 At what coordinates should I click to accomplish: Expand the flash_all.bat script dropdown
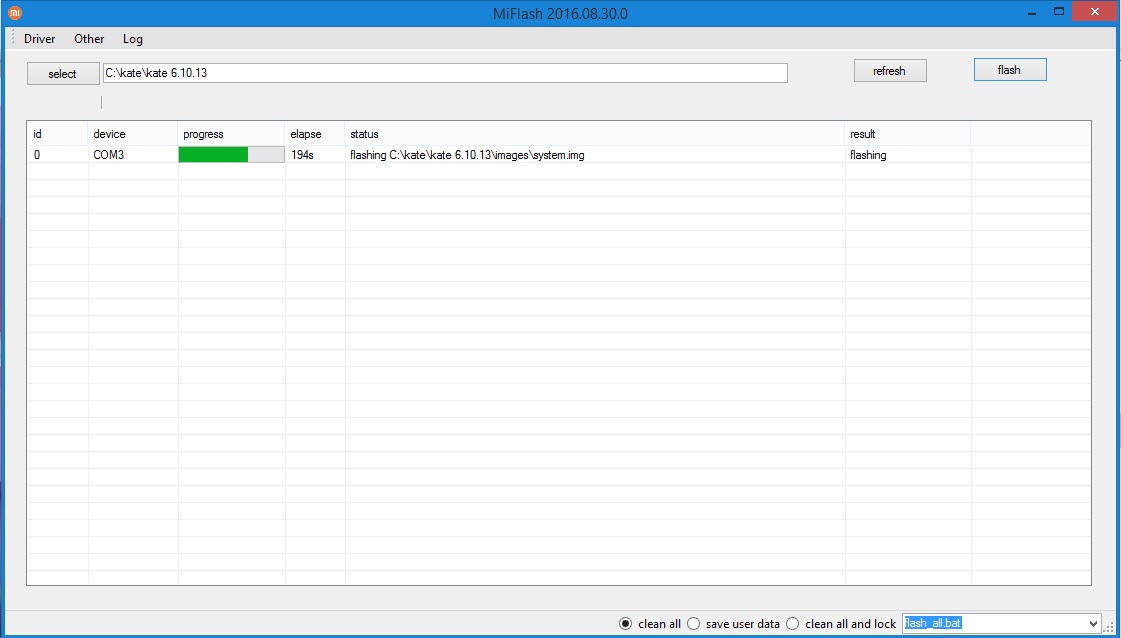tap(1092, 624)
